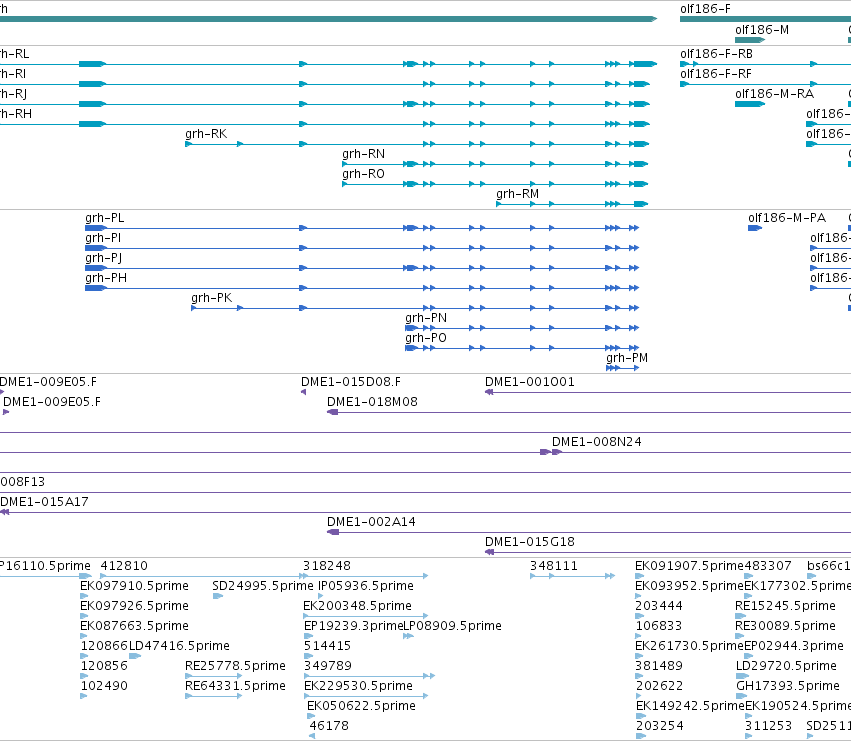Select transcript label olf186-M-RA
This screenshot has height=741, width=851.
click(774, 94)
